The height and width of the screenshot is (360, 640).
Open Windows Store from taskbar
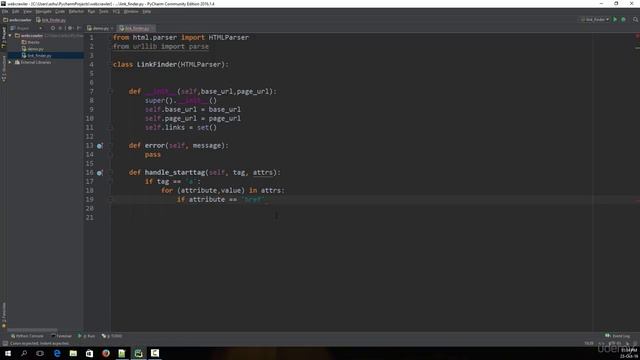point(89,353)
